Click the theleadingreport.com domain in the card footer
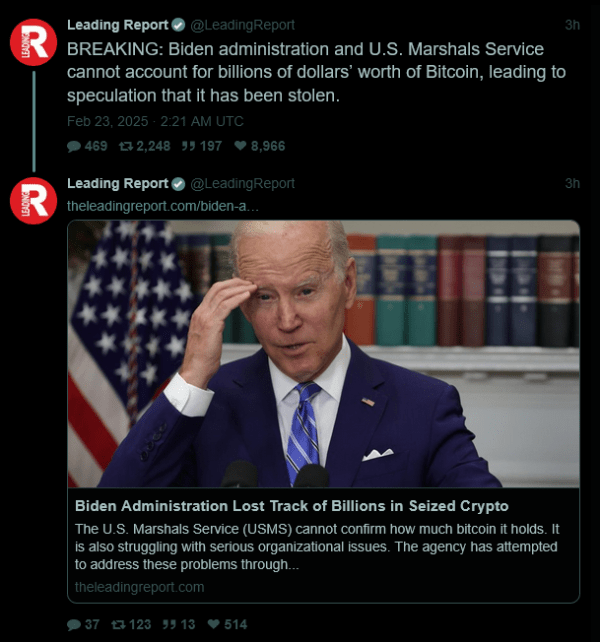The image size is (600, 642). 139,587
